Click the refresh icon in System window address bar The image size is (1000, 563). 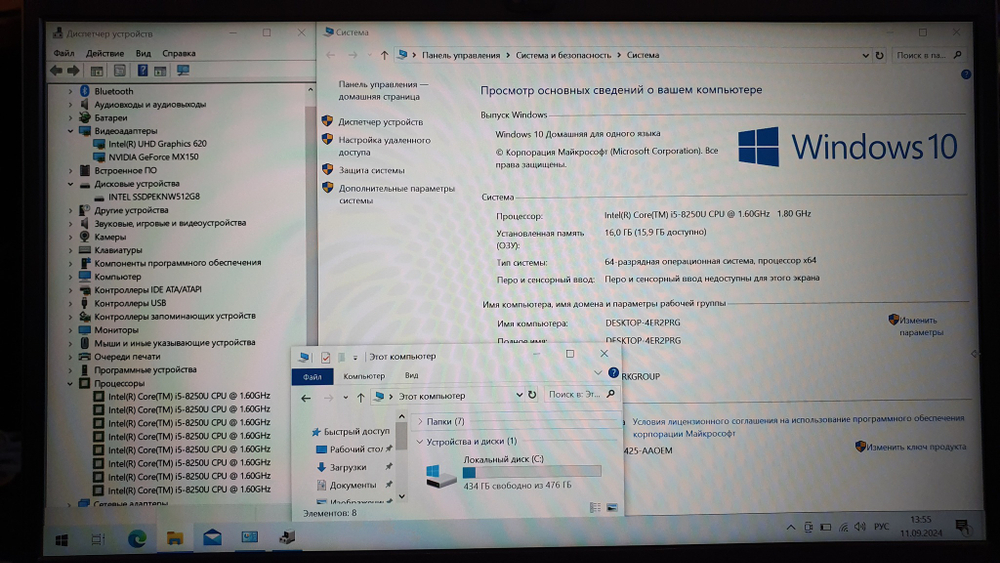point(879,55)
